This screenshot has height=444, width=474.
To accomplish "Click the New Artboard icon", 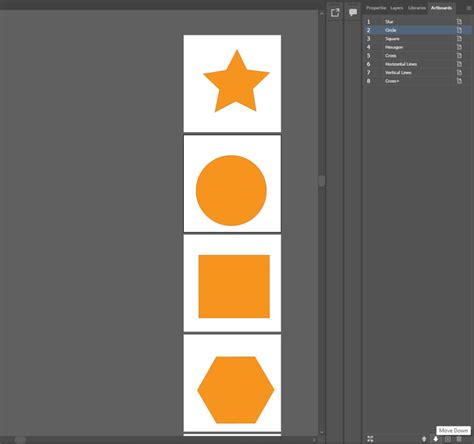I will tap(448, 439).
